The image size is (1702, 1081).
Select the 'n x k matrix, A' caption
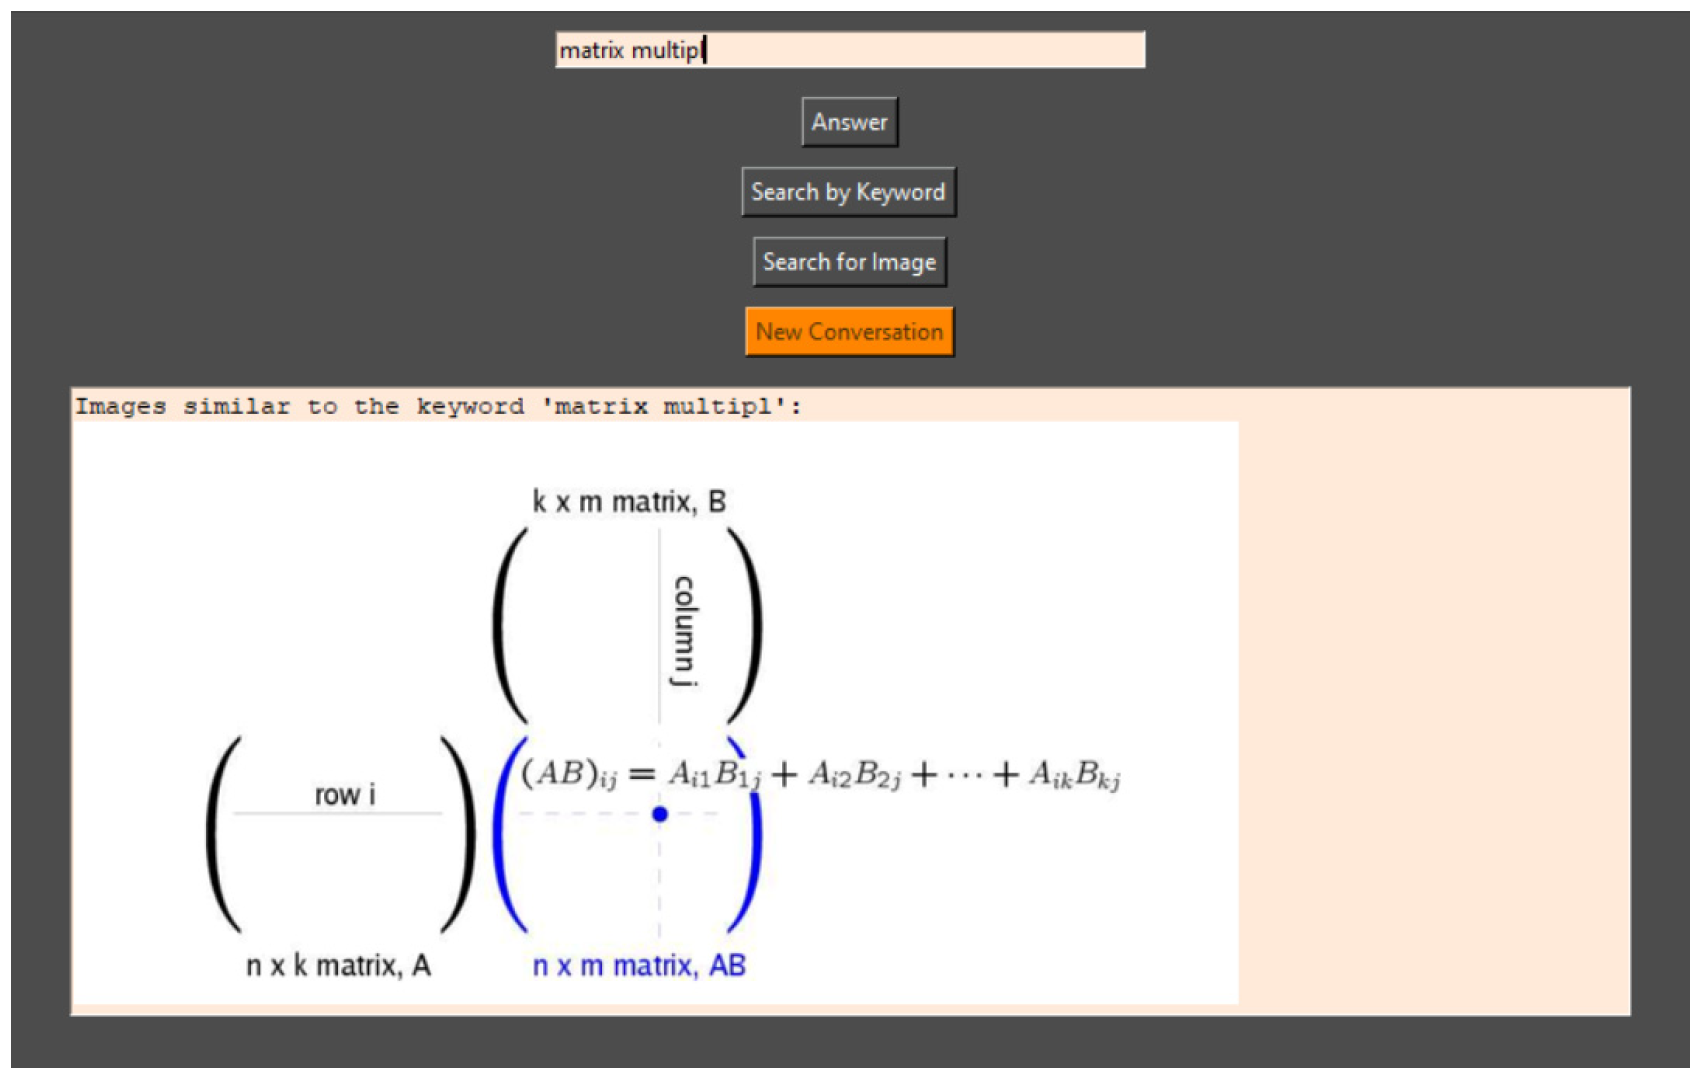point(338,966)
